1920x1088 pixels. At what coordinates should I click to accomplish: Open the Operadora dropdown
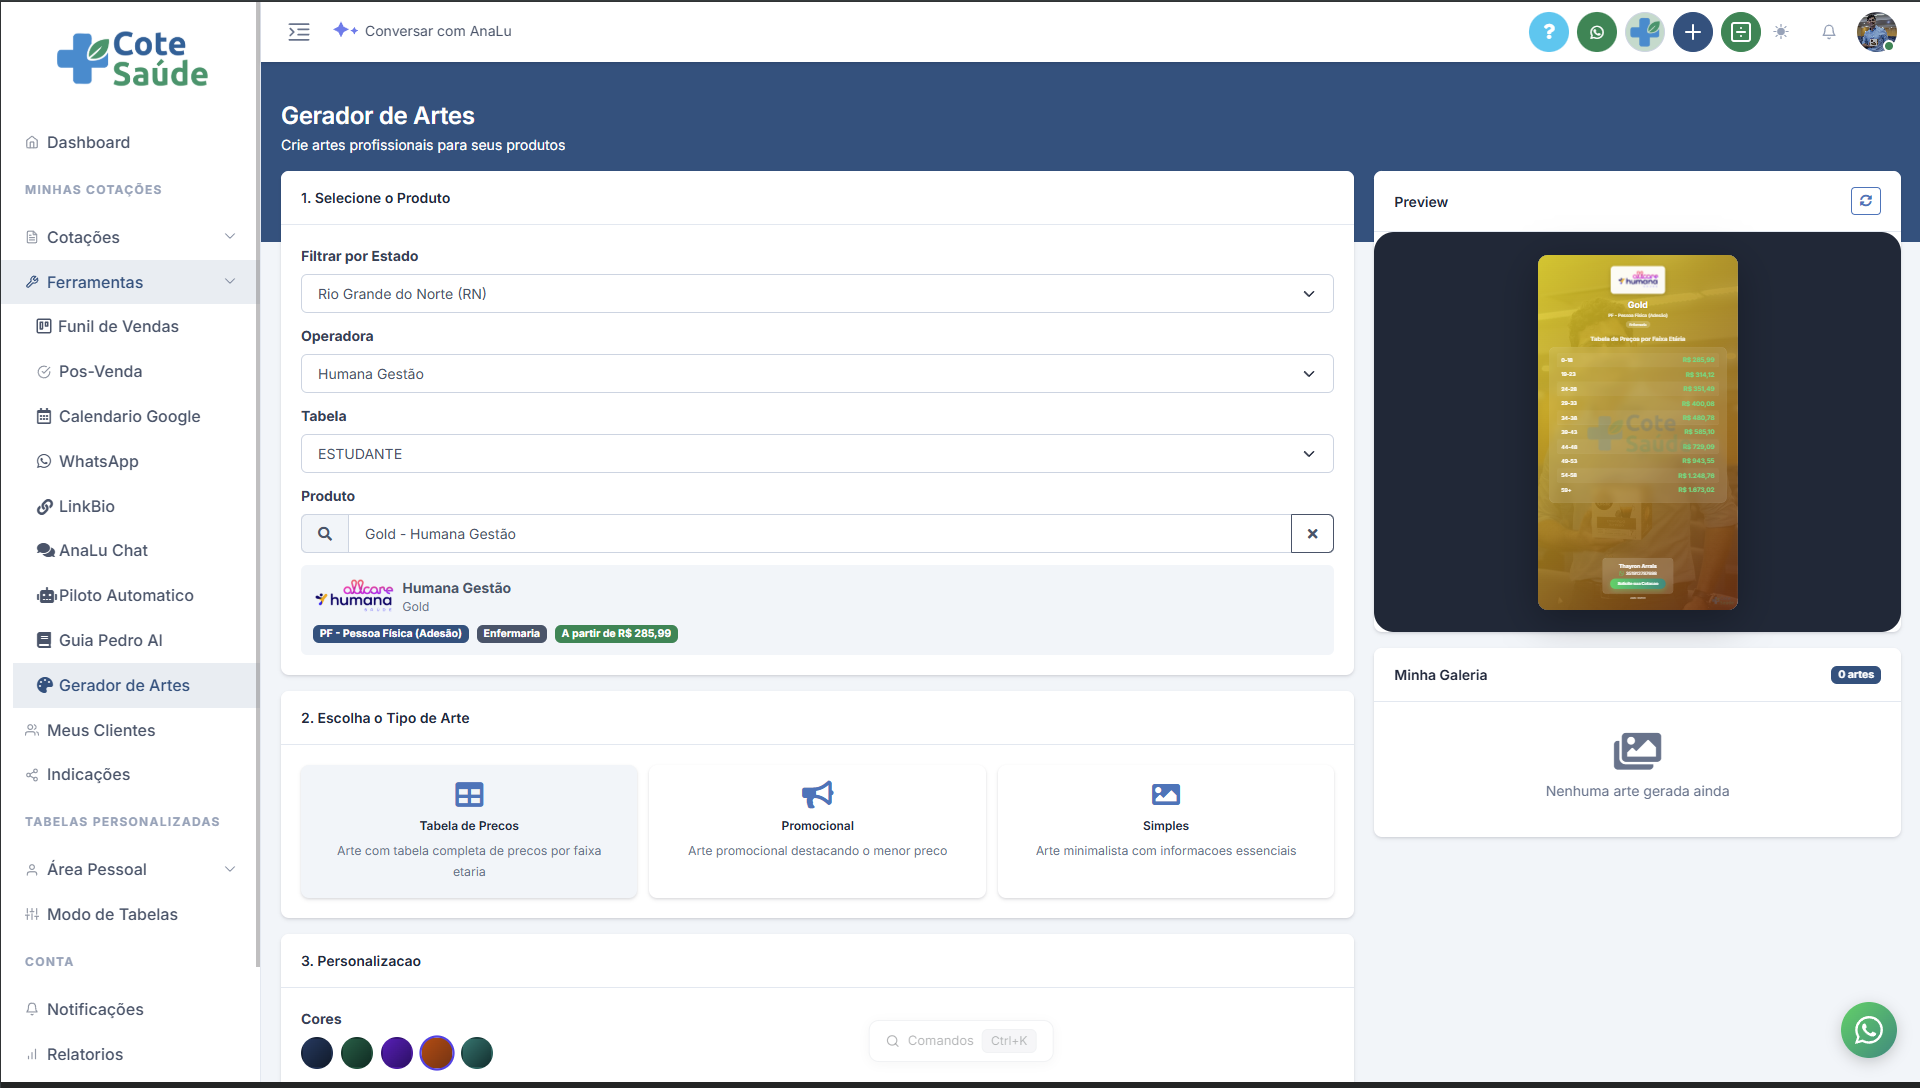coord(816,374)
